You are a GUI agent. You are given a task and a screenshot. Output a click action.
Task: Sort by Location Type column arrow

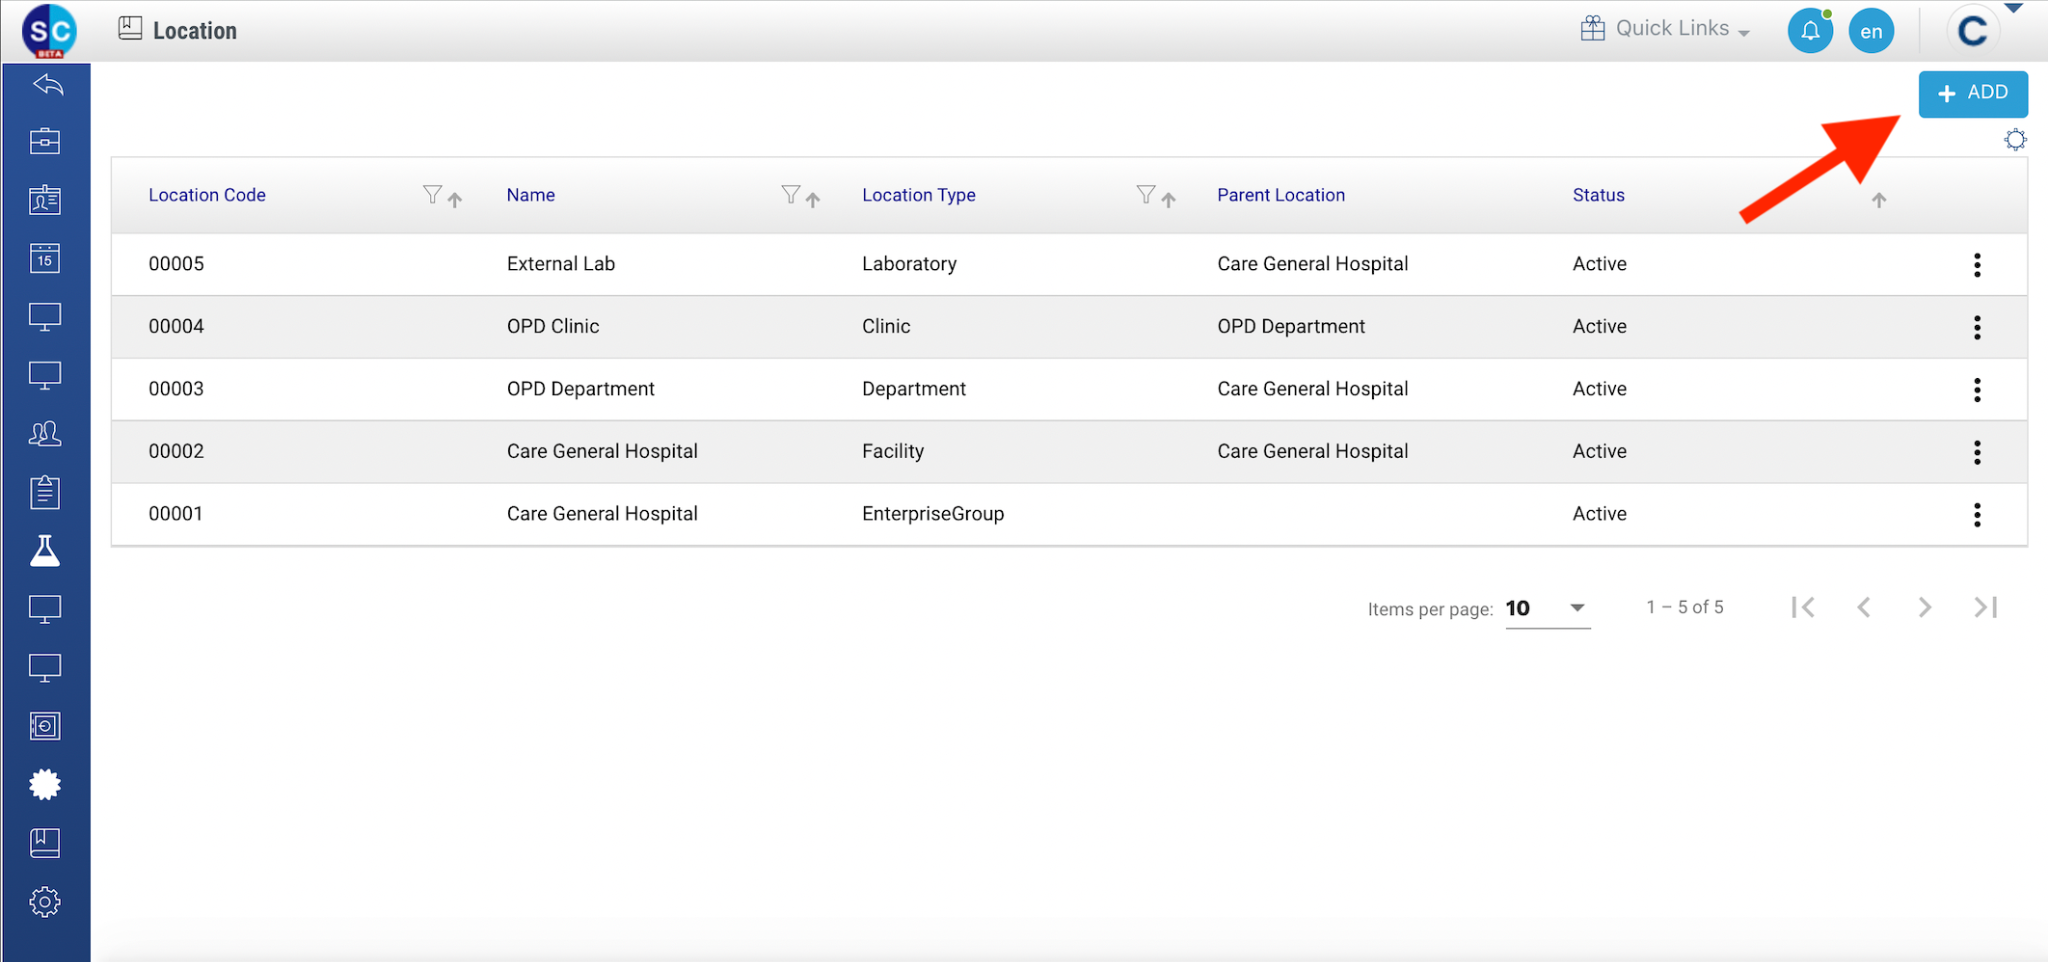tap(1168, 200)
